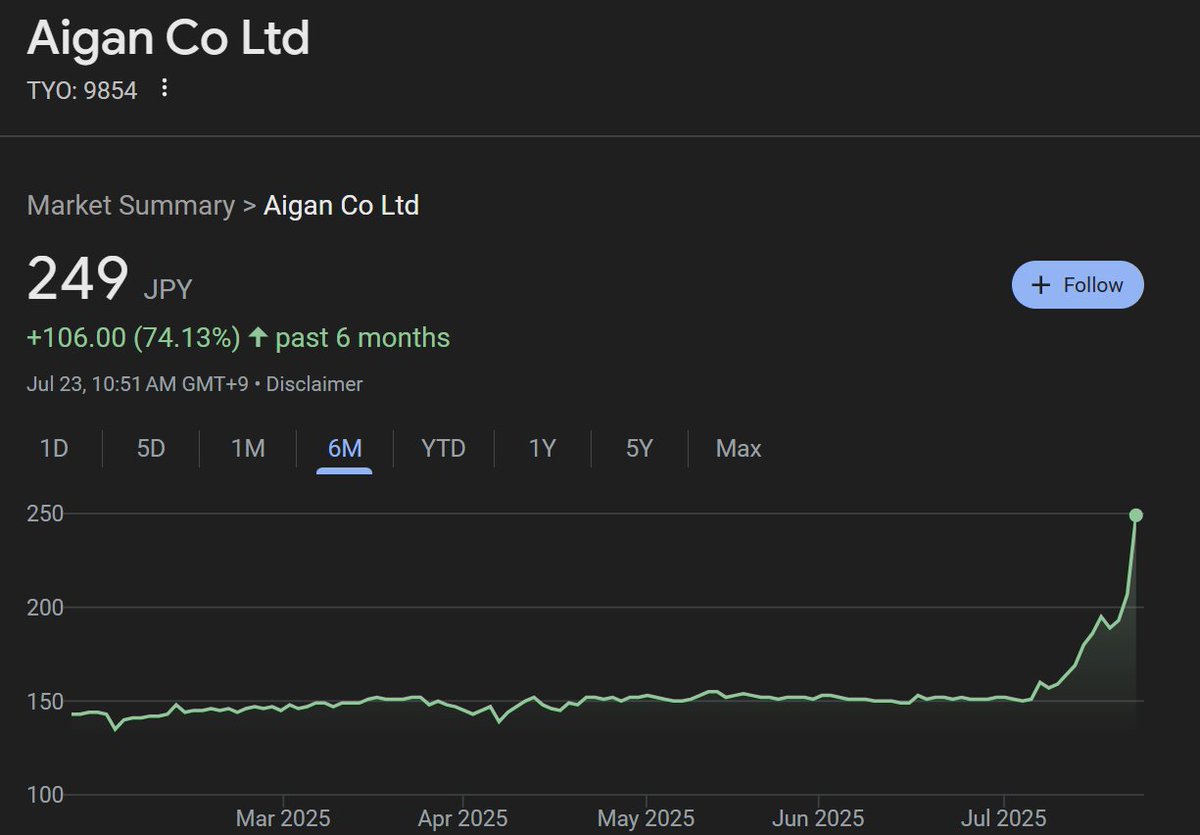Click the Follow button
Screen dimensions: 1200x835
1078,285
